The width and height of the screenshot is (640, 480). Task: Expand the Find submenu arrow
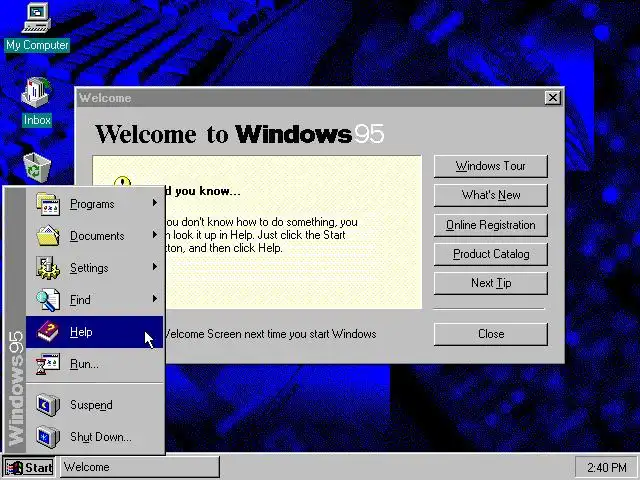click(155, 299)
